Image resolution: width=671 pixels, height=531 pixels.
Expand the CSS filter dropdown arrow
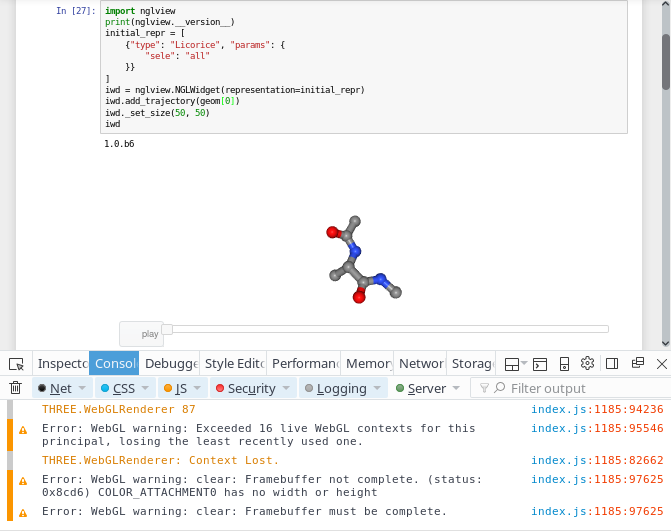pyautogui.click(x=145, y=388)
